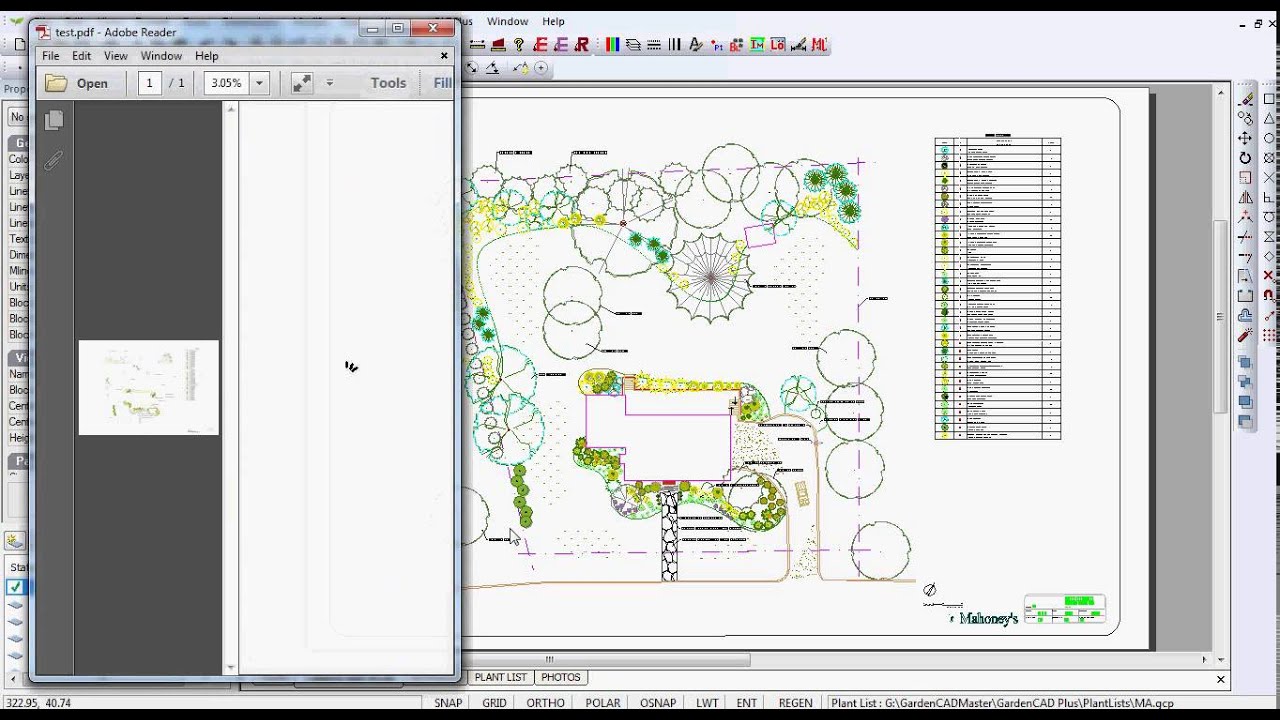Screen dimensions: 1280x720
Task: Click the CAD drawing's horizontal scrollbar
Action: click(x=605, y=659)
